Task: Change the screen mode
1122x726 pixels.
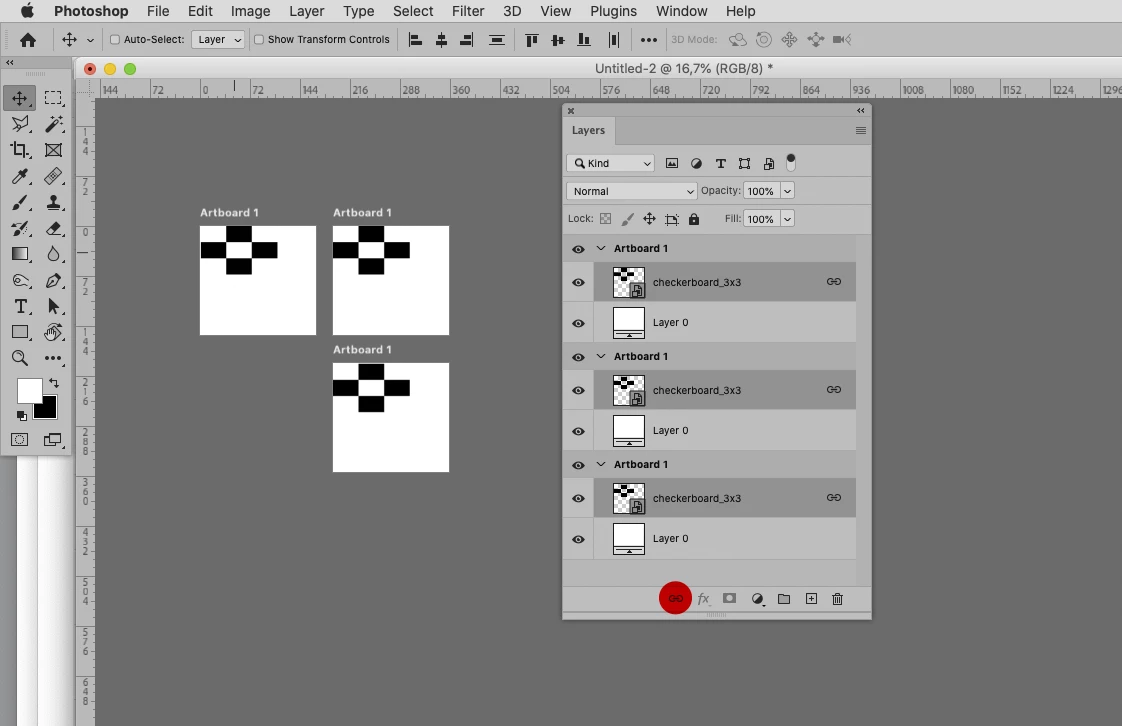Action: pyautogui.click(x=52, y=440)
